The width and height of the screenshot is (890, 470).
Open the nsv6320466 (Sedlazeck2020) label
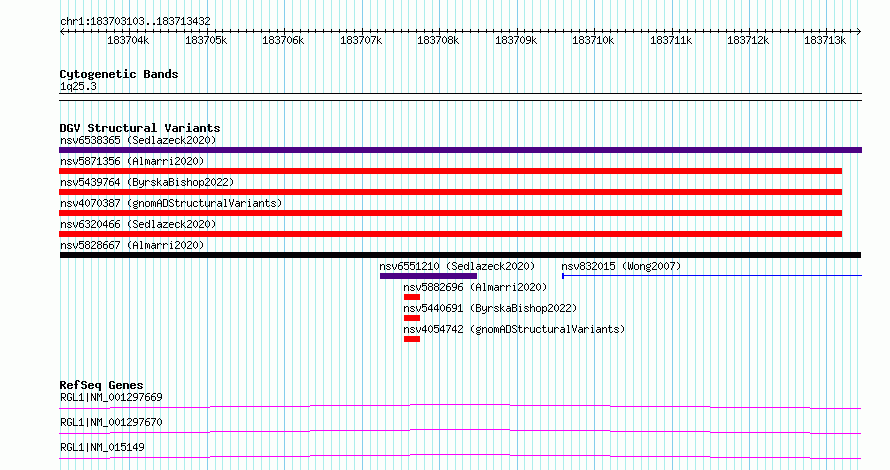coord(138,224)
